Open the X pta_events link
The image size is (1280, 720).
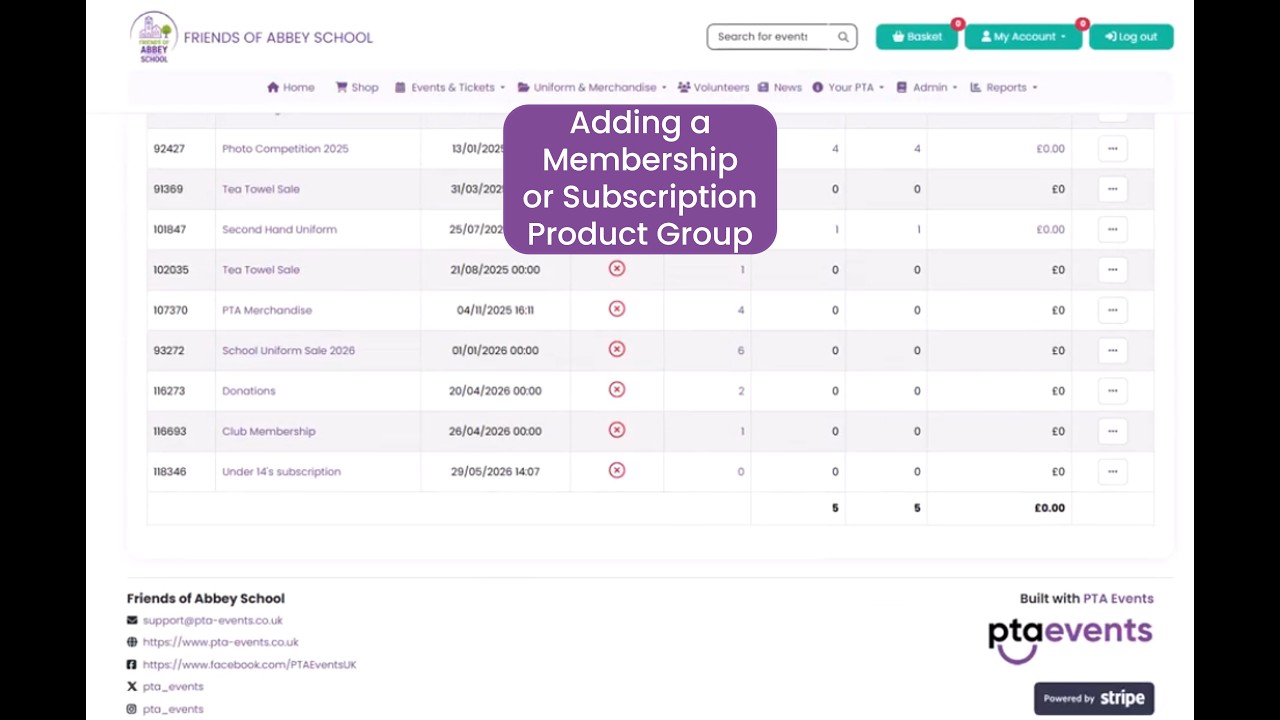173,687
